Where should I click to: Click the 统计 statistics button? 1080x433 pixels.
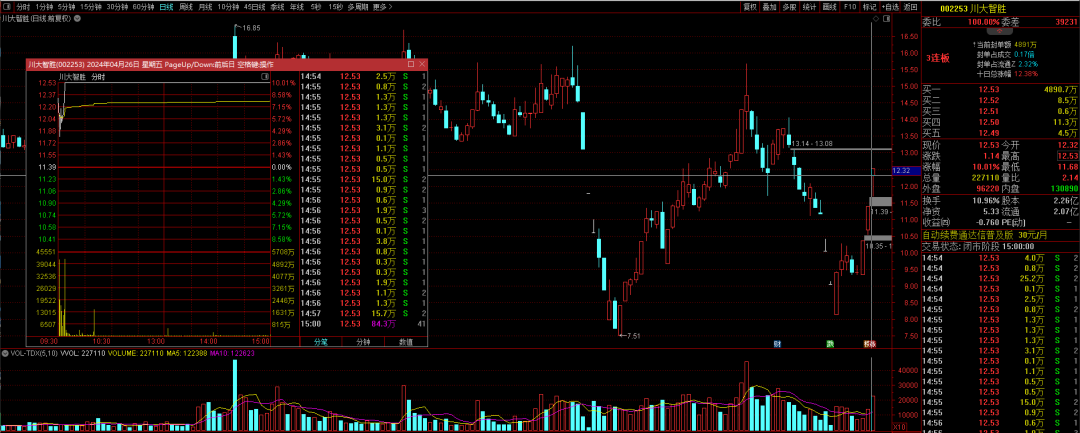[x=810, y=6]
